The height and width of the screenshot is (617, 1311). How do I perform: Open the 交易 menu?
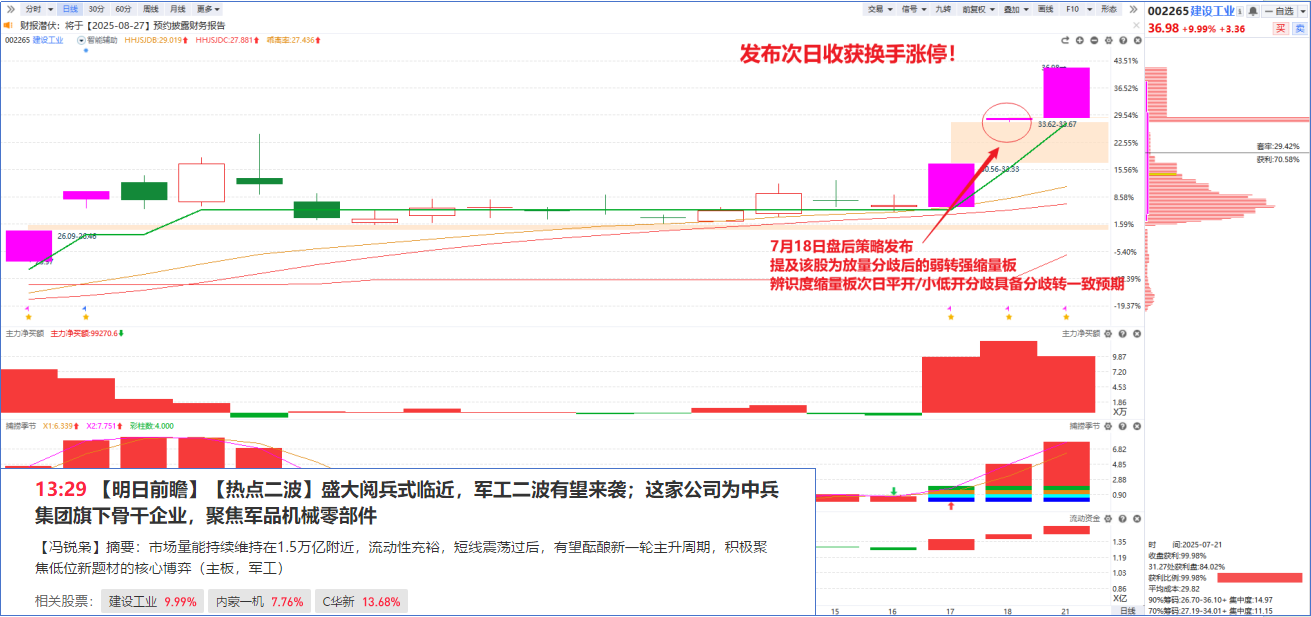tap(878, 8)
